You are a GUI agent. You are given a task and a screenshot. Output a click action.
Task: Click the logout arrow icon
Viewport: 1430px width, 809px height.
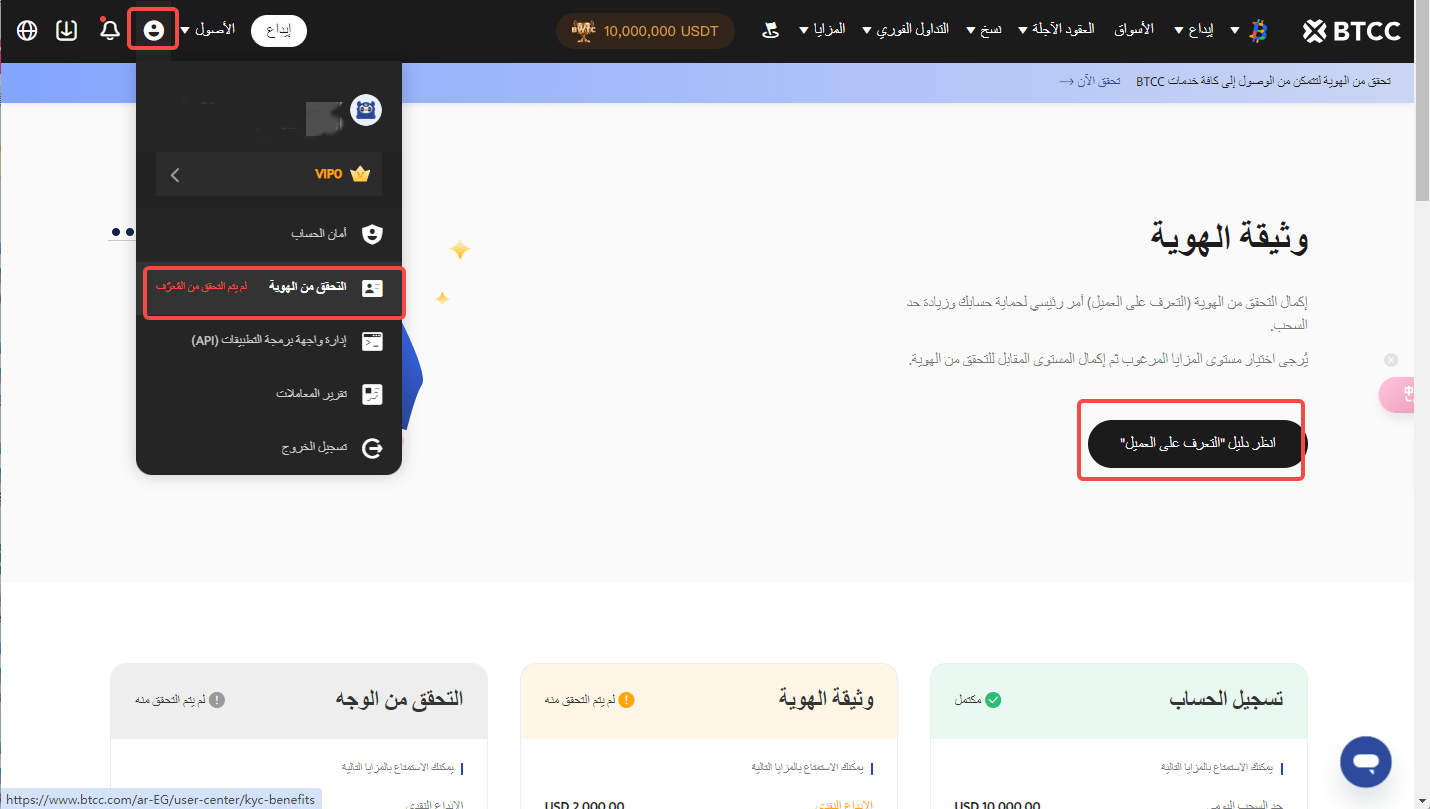coord(372,448)
